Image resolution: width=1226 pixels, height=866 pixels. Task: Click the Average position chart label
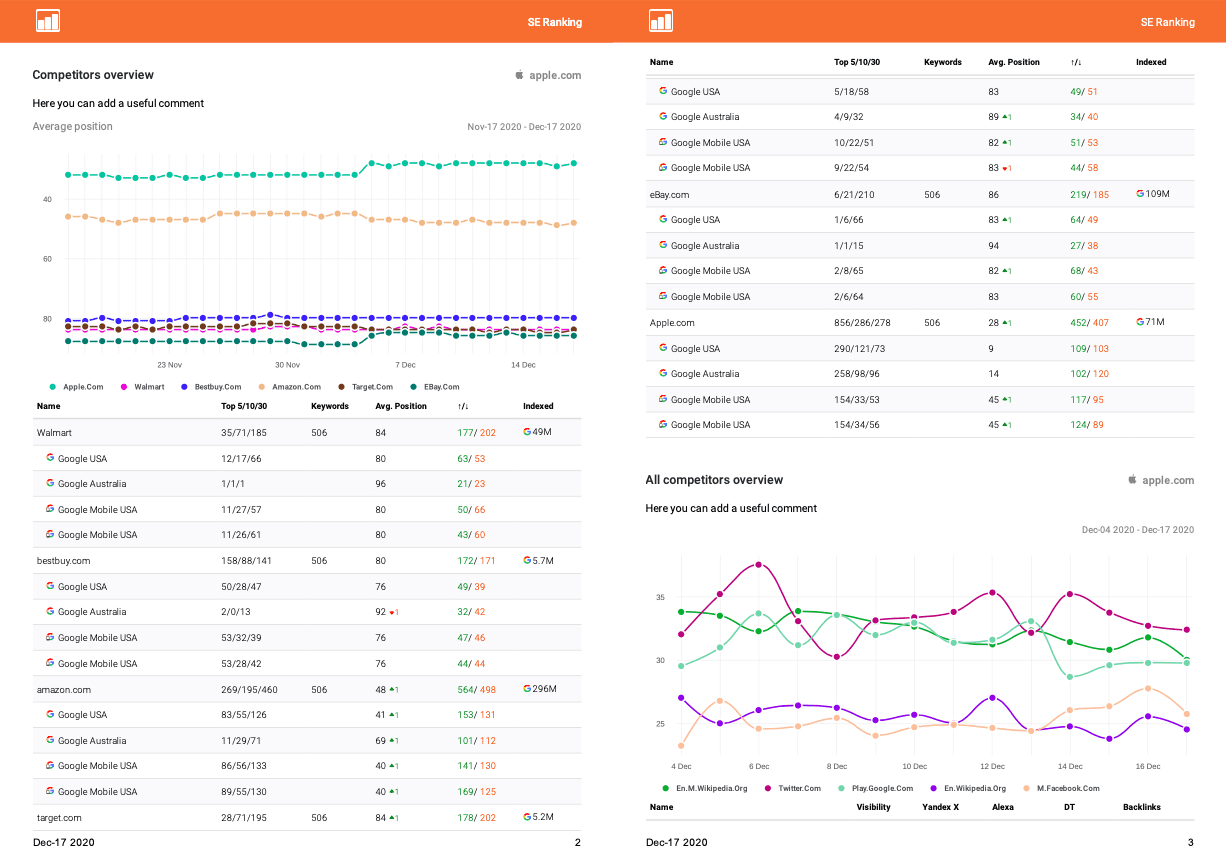point(72,127)
